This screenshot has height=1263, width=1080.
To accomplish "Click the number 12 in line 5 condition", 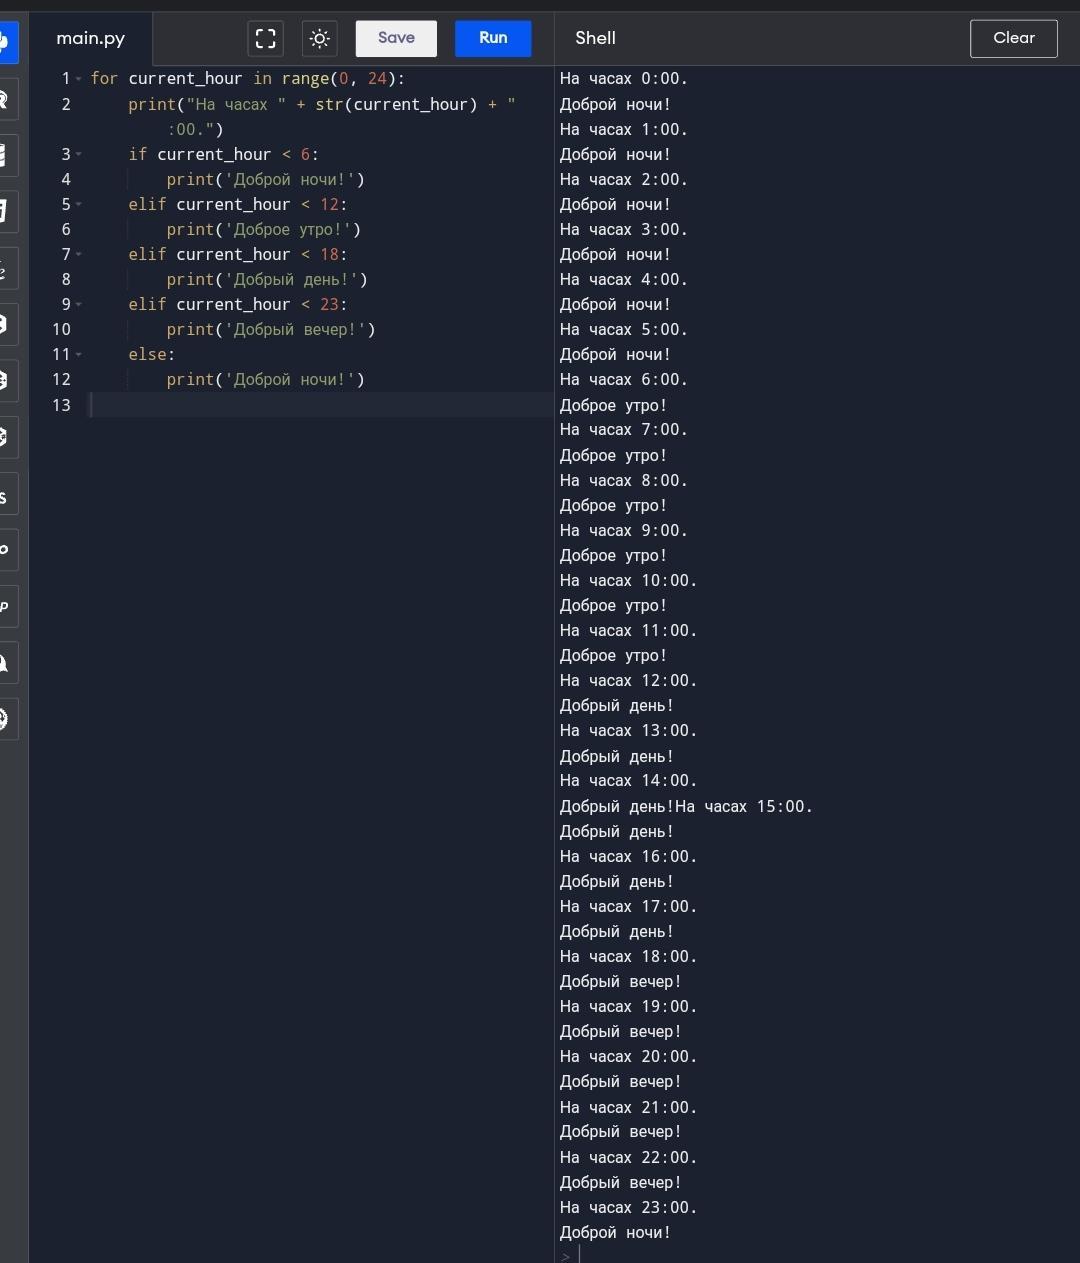I will point(329,204).
